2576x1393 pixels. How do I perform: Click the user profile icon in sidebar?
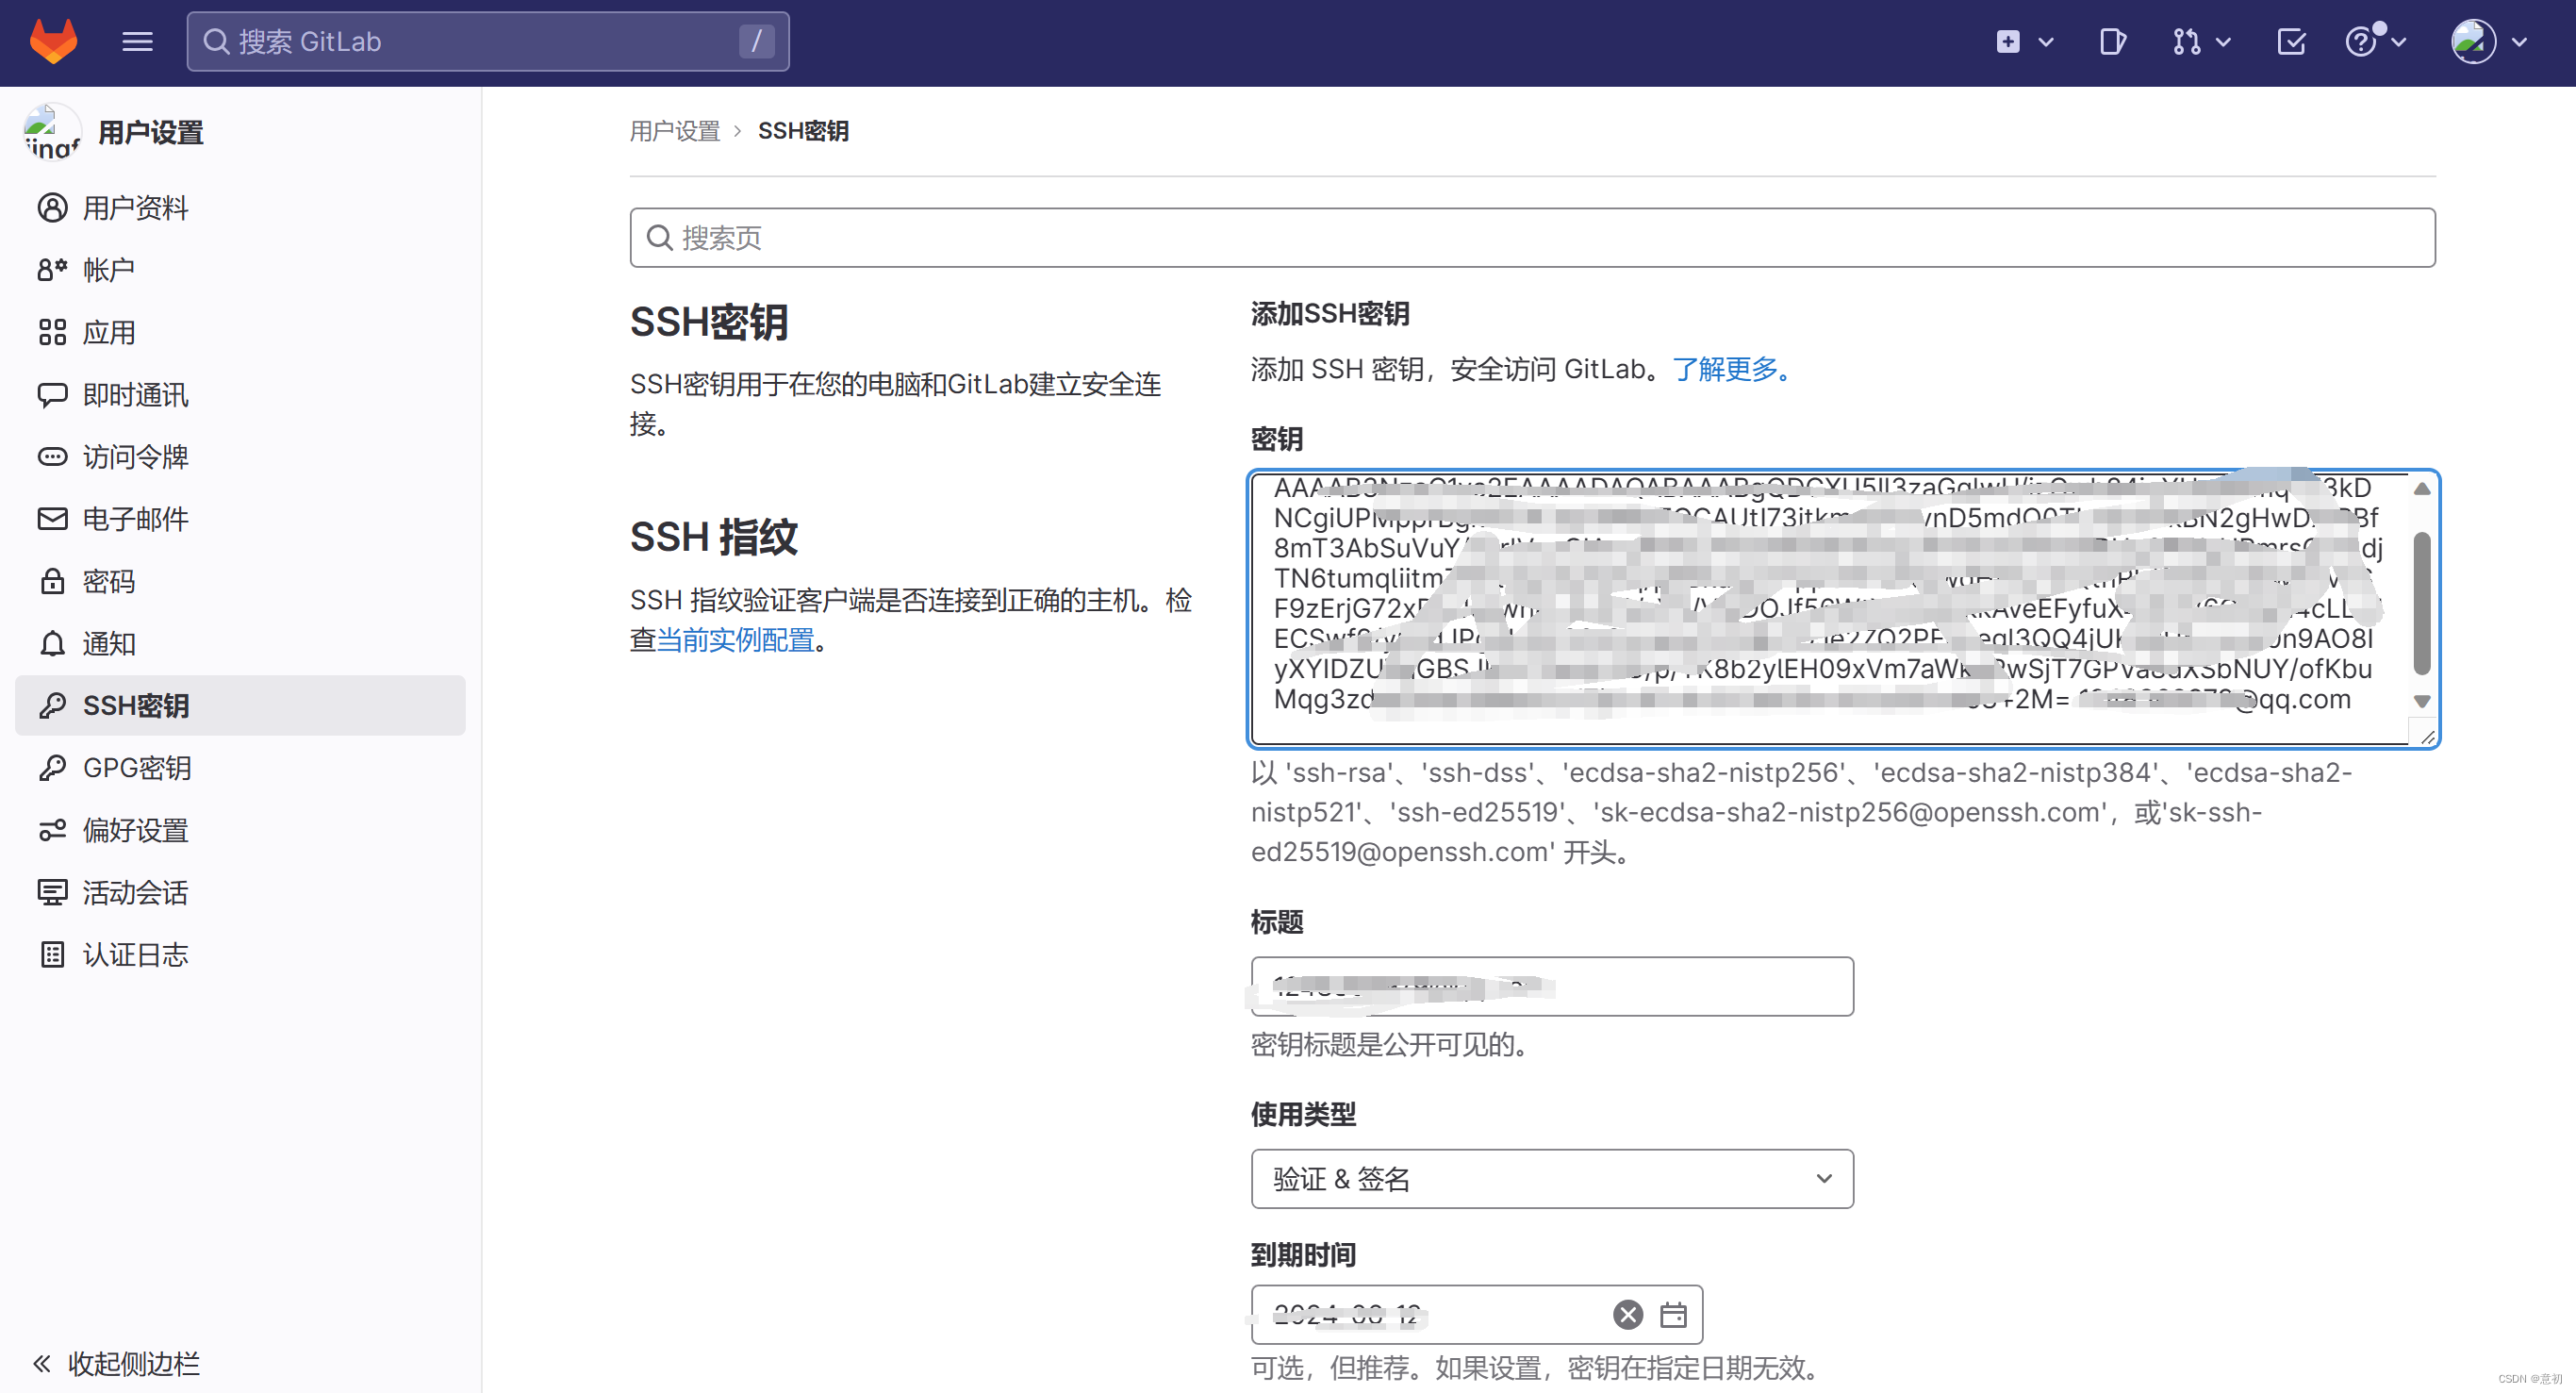pyautogui.click(x=52, y=208)
